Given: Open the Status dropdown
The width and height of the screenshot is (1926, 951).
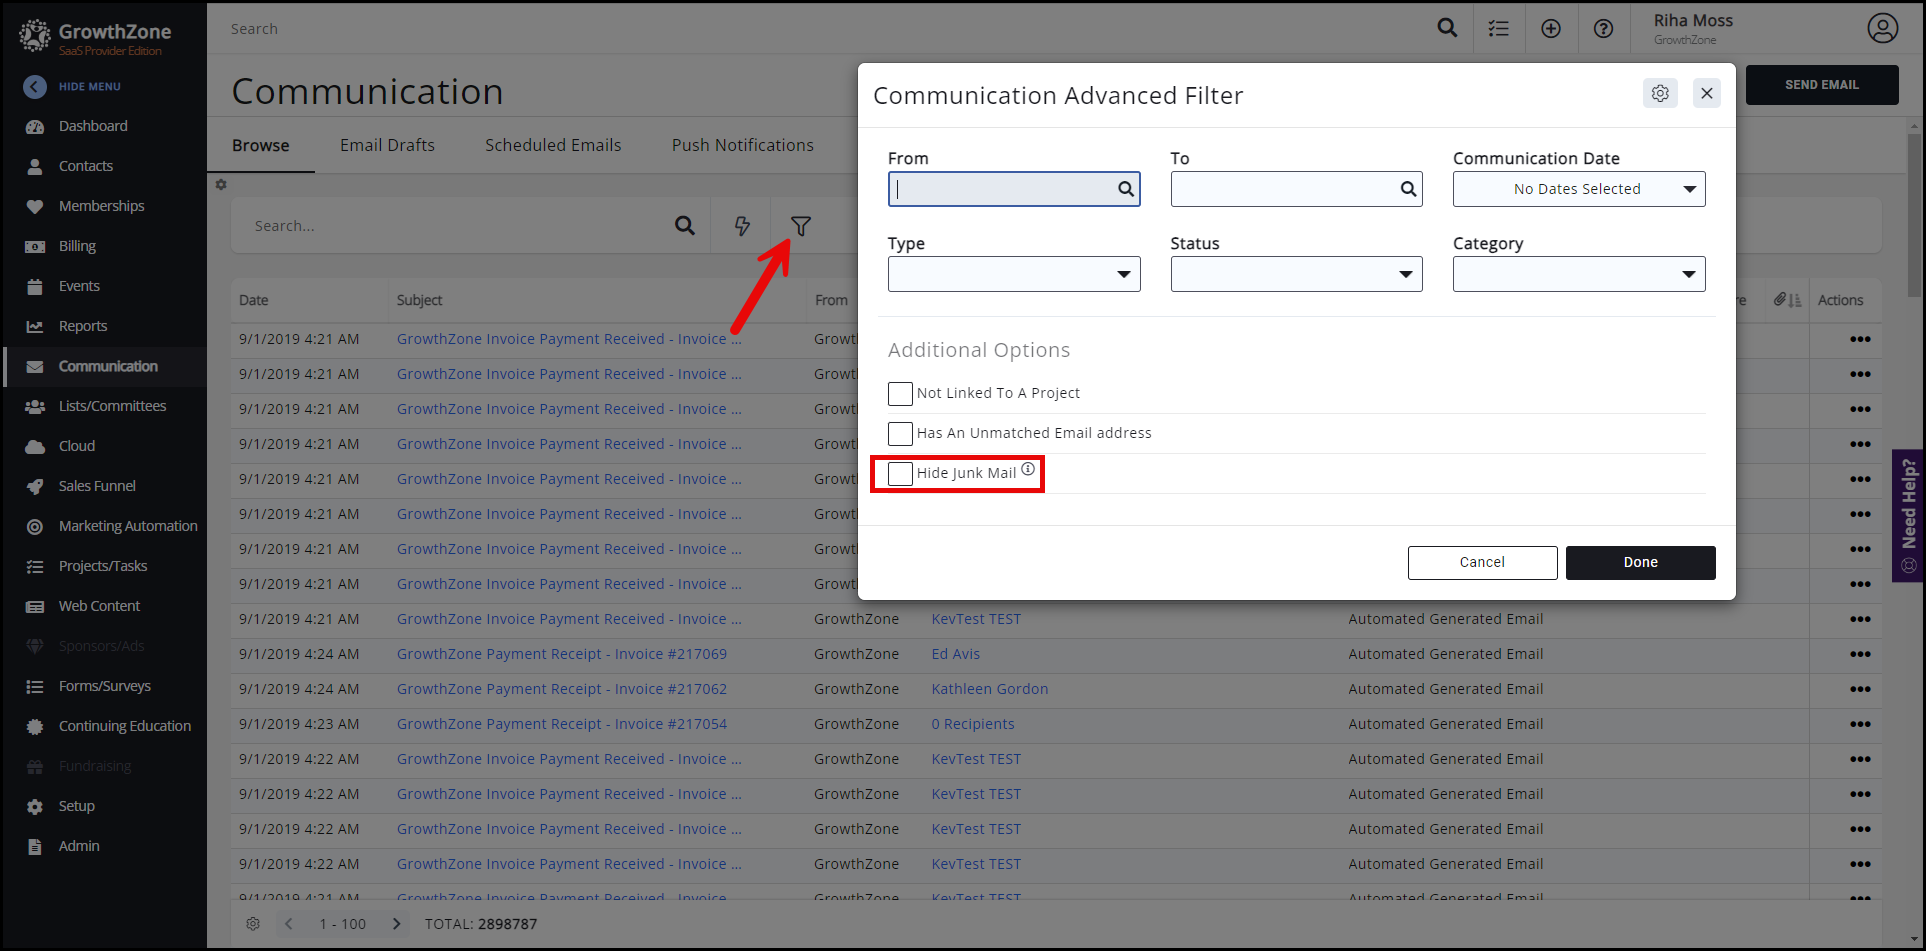Looking at the screenshot, I should pyautogui.click(x=1296, y=274).
